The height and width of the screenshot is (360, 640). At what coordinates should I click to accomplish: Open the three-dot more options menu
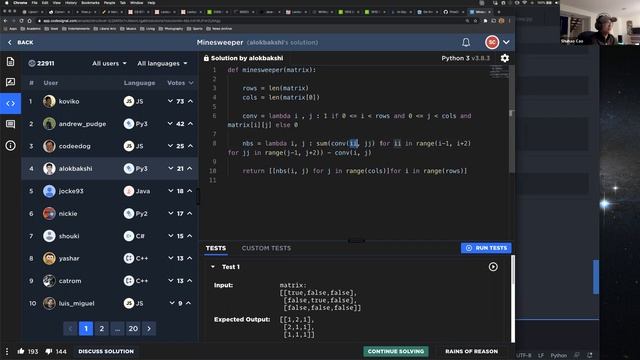[x=7, y=351]
